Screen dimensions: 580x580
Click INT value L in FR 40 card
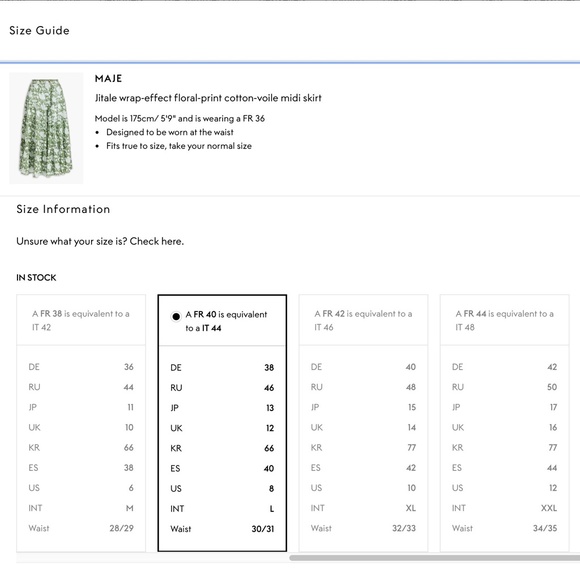[272, 509]
